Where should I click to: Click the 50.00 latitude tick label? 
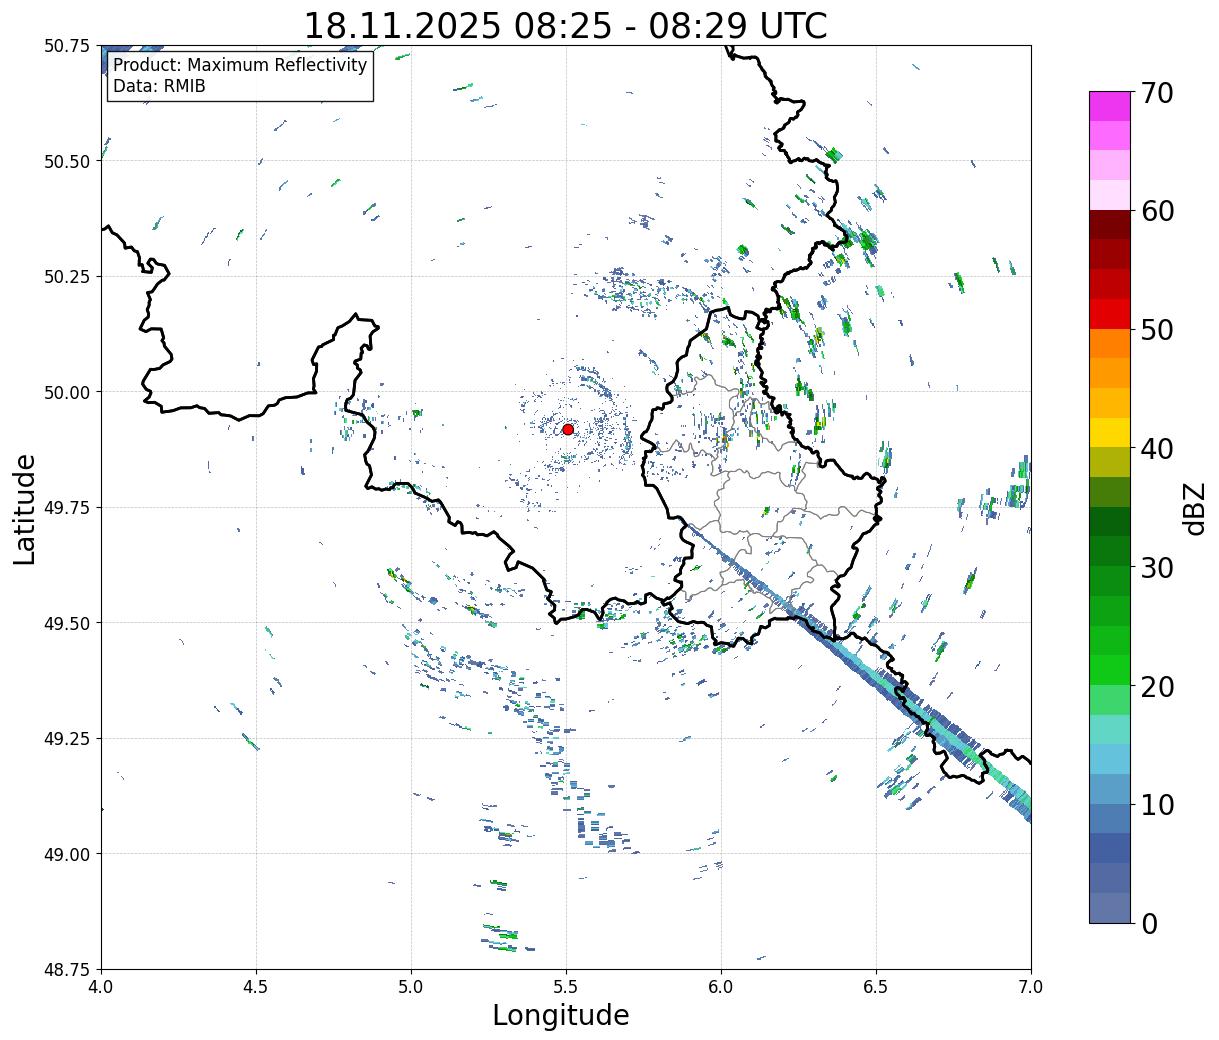coord(67,392)
